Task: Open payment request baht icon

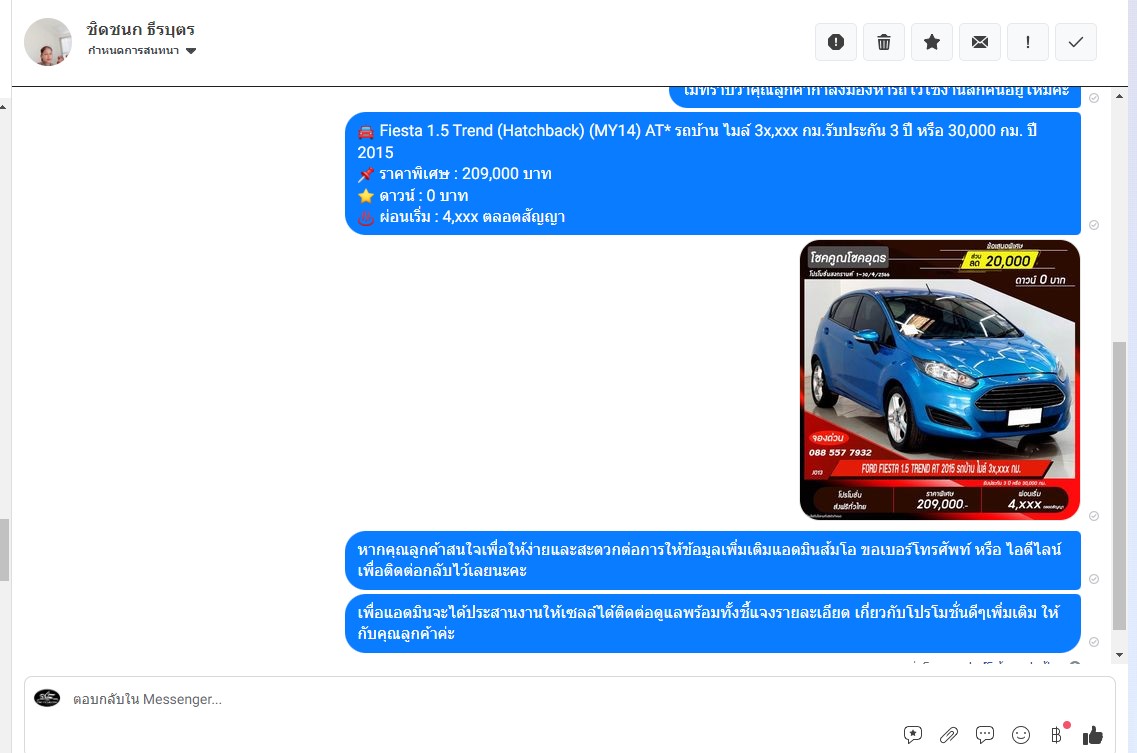Action: tap(1057, 735)
